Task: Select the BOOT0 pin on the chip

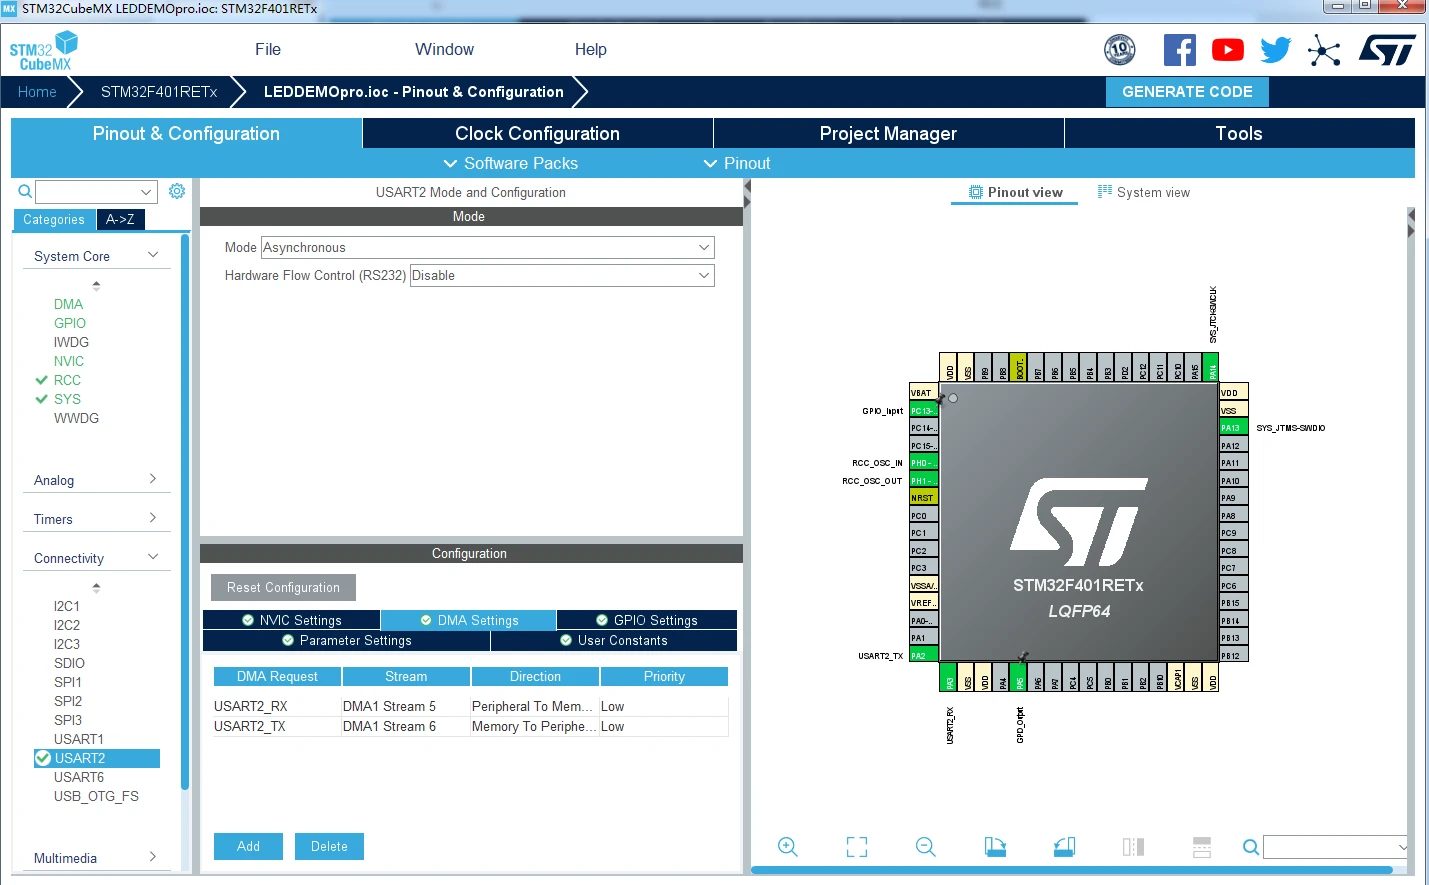Action: (x=1019, y=367)
